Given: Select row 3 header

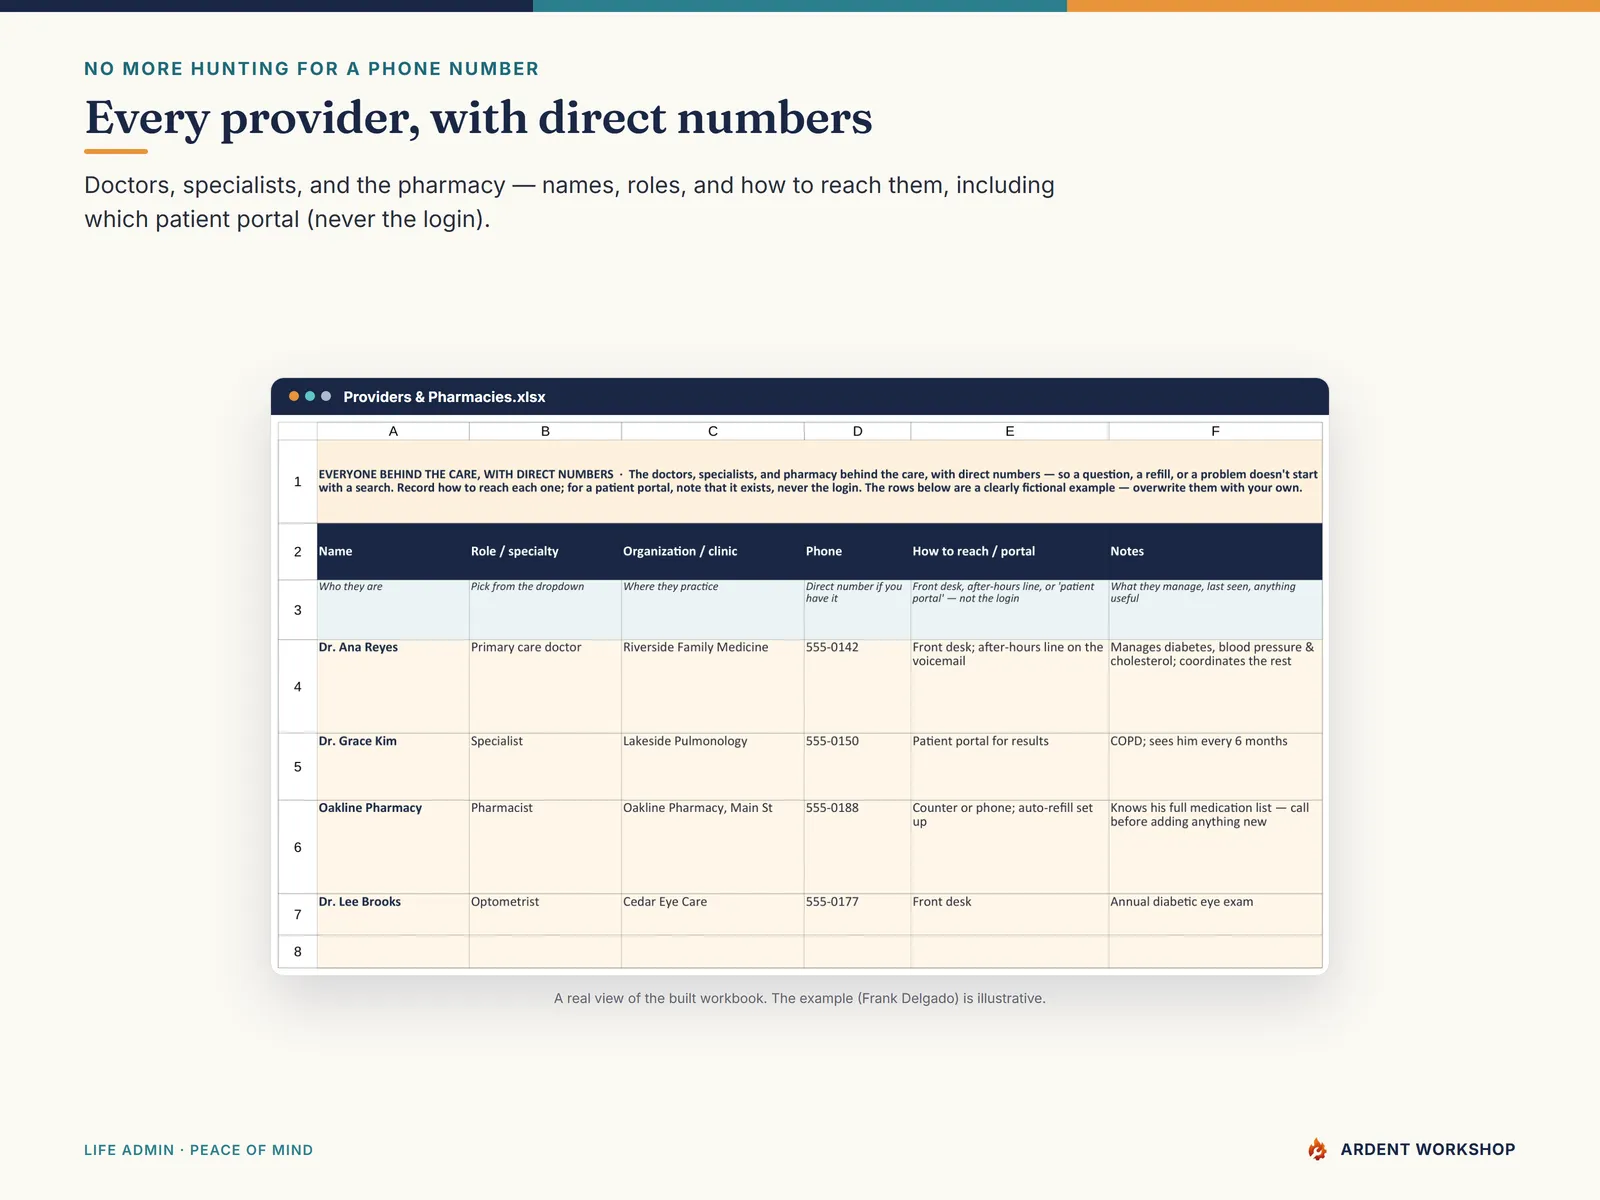Looking at the screenshot, I should click(297, 610).
